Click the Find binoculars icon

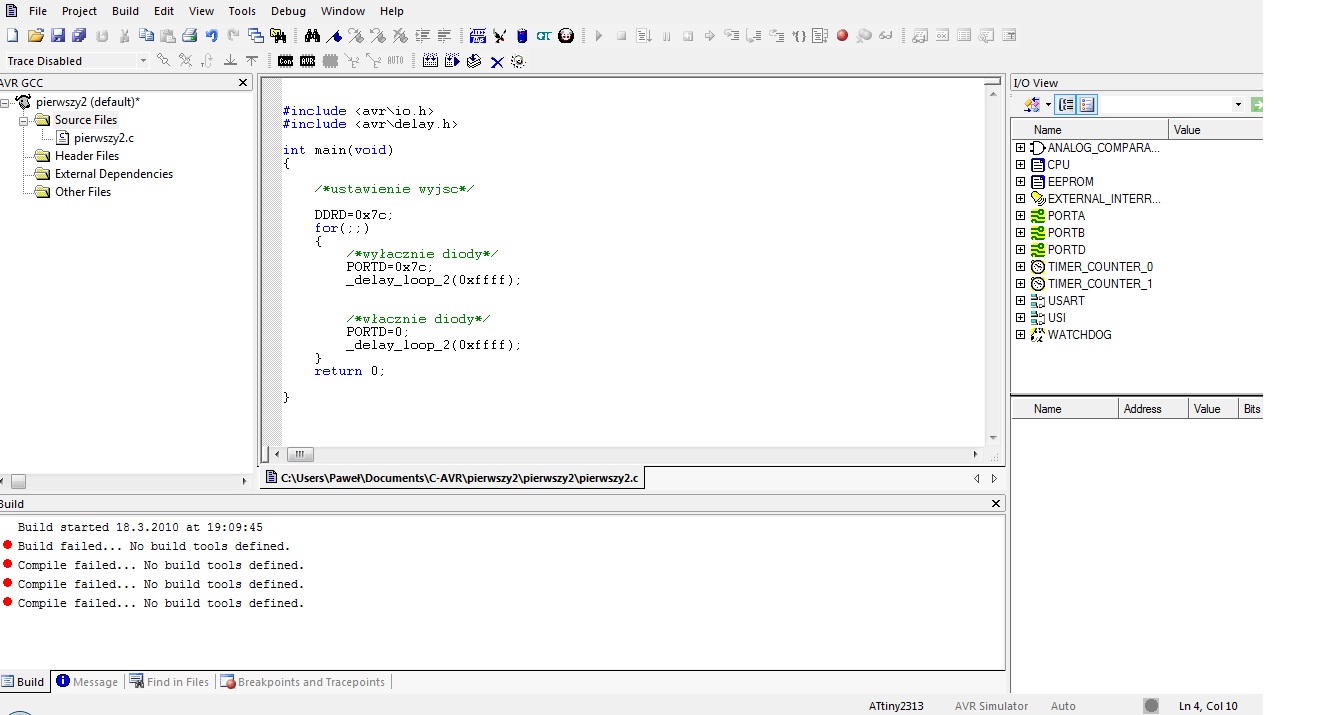click(312, 36)
